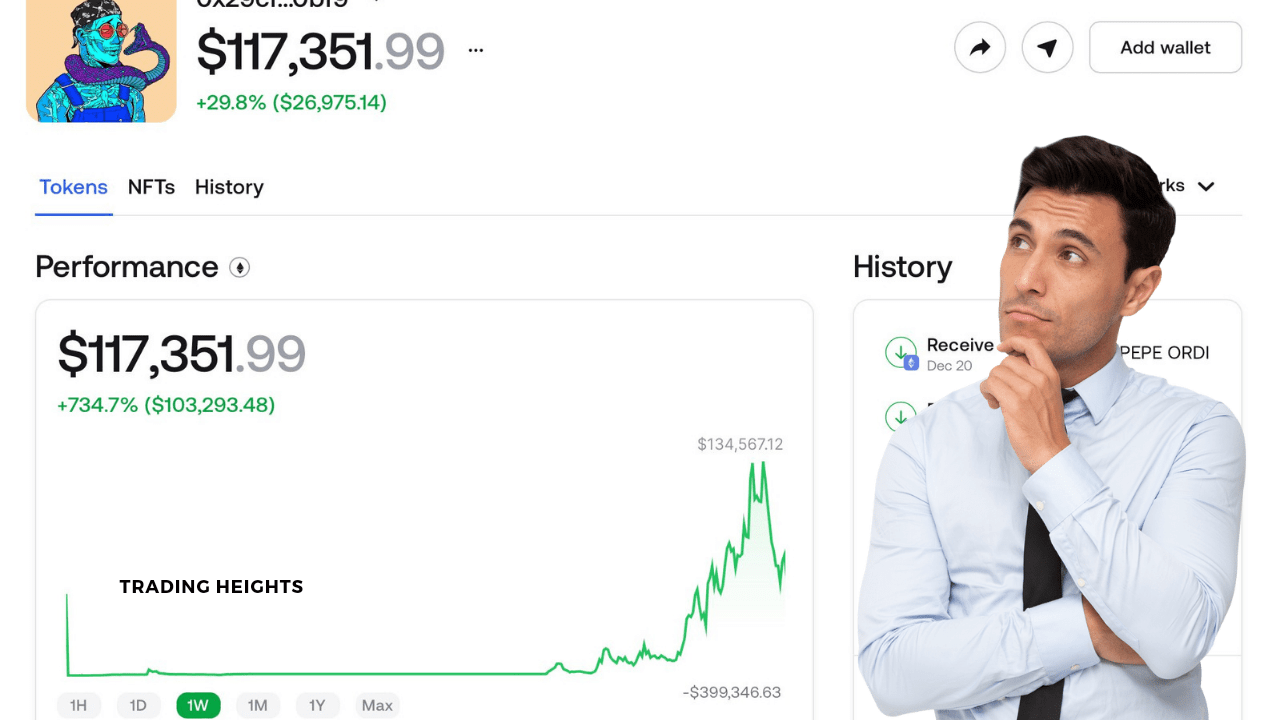
Task: Select the send (paper plane) icon
Action: point(1047,47)
